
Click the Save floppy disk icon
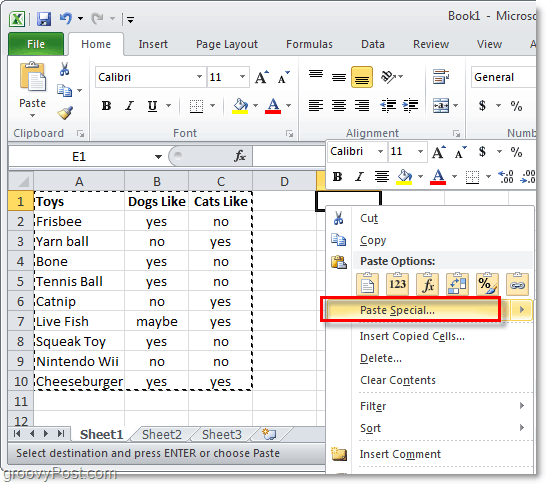coord(44,19)
